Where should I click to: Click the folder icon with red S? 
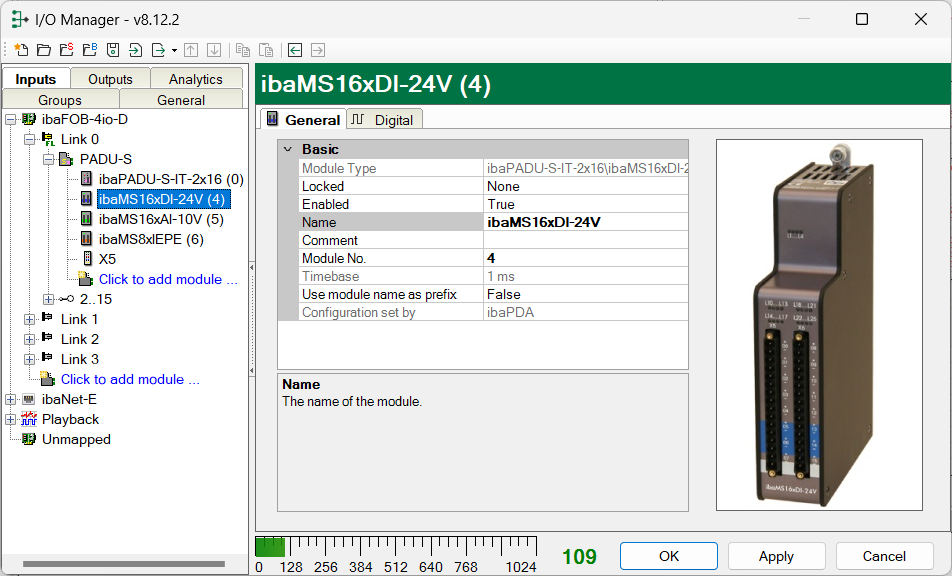click(66, 50)
